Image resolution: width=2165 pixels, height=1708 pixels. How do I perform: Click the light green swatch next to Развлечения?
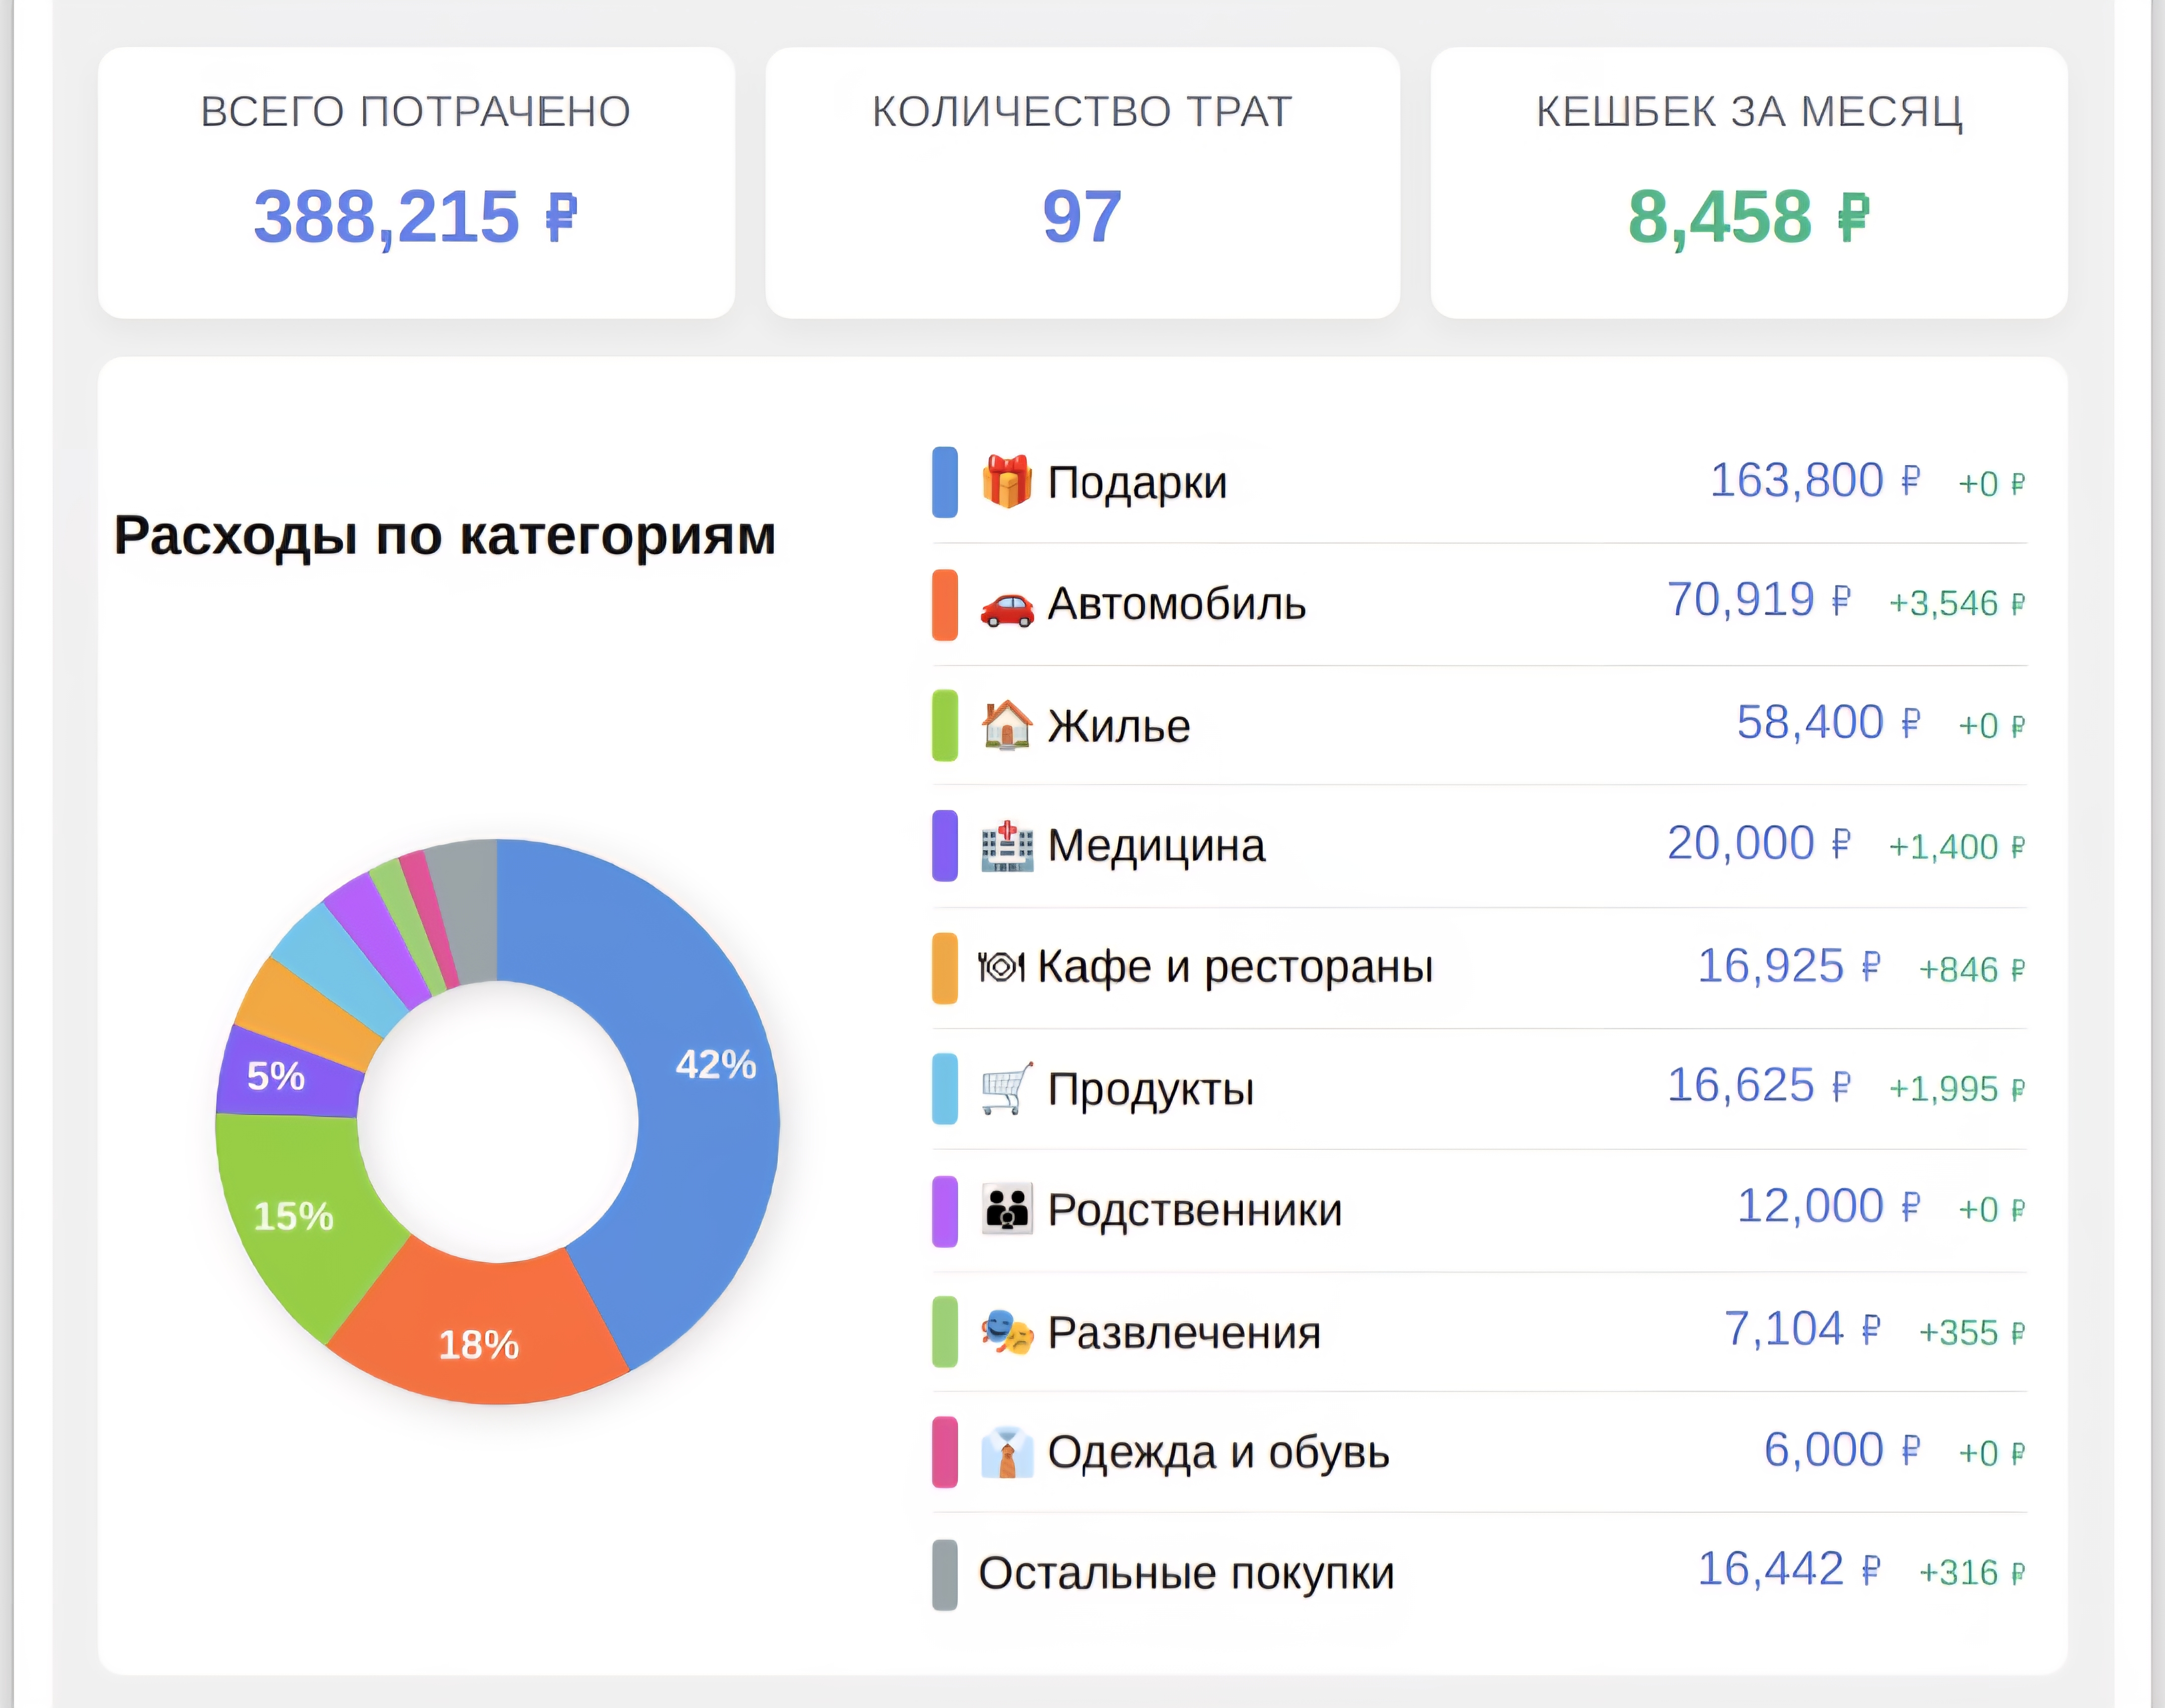click(944, 1331)
